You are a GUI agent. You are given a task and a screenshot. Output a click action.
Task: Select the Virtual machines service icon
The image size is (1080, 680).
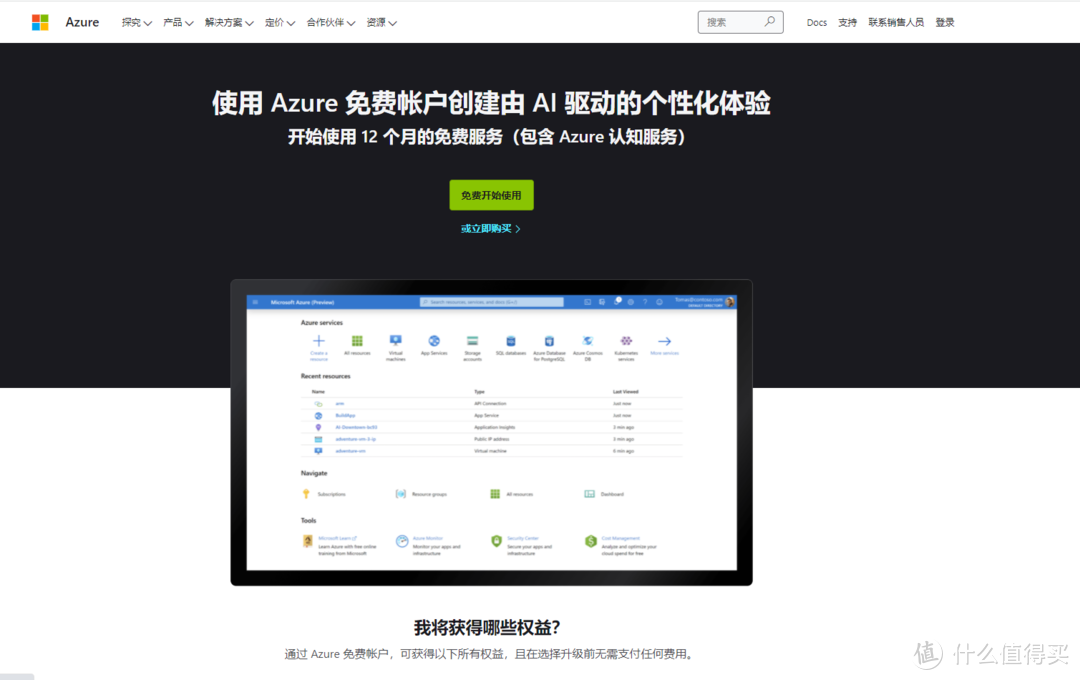tap(395, 340)
